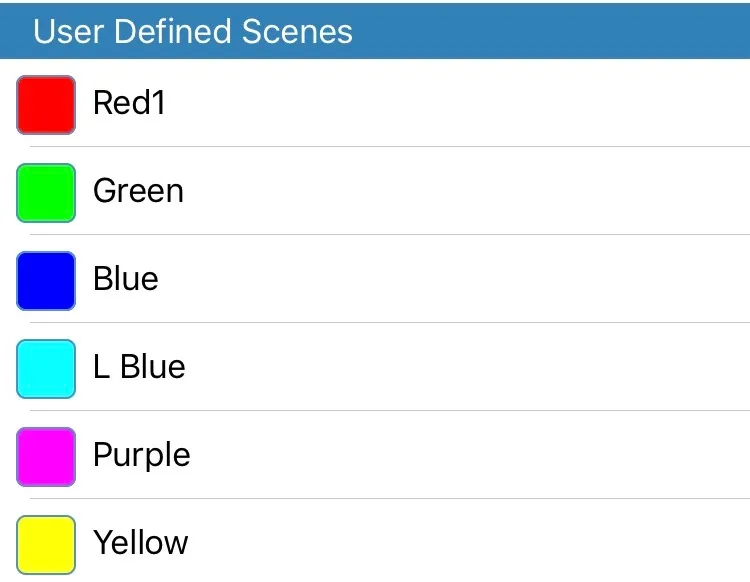Screen dimensions: 750x582
Task: Choose the Green scene name
Action: point(138,190)
